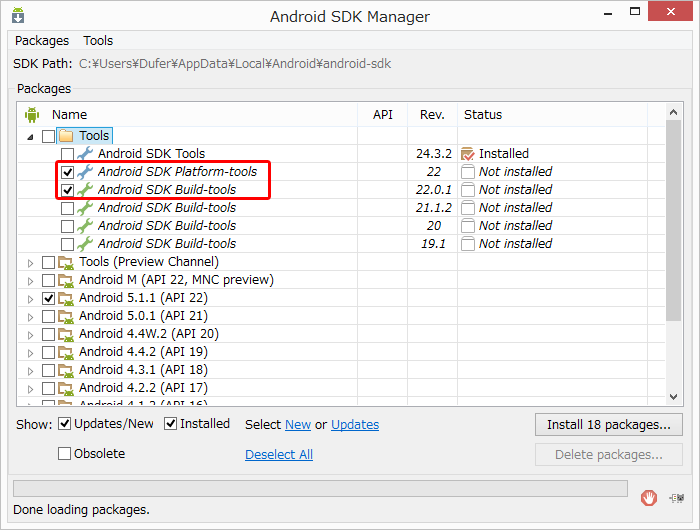Image resolution: width=700 pixels, height=530 pixels.
Task: Check Build-tools 21.1.2 checkbox
Action: 67,209
